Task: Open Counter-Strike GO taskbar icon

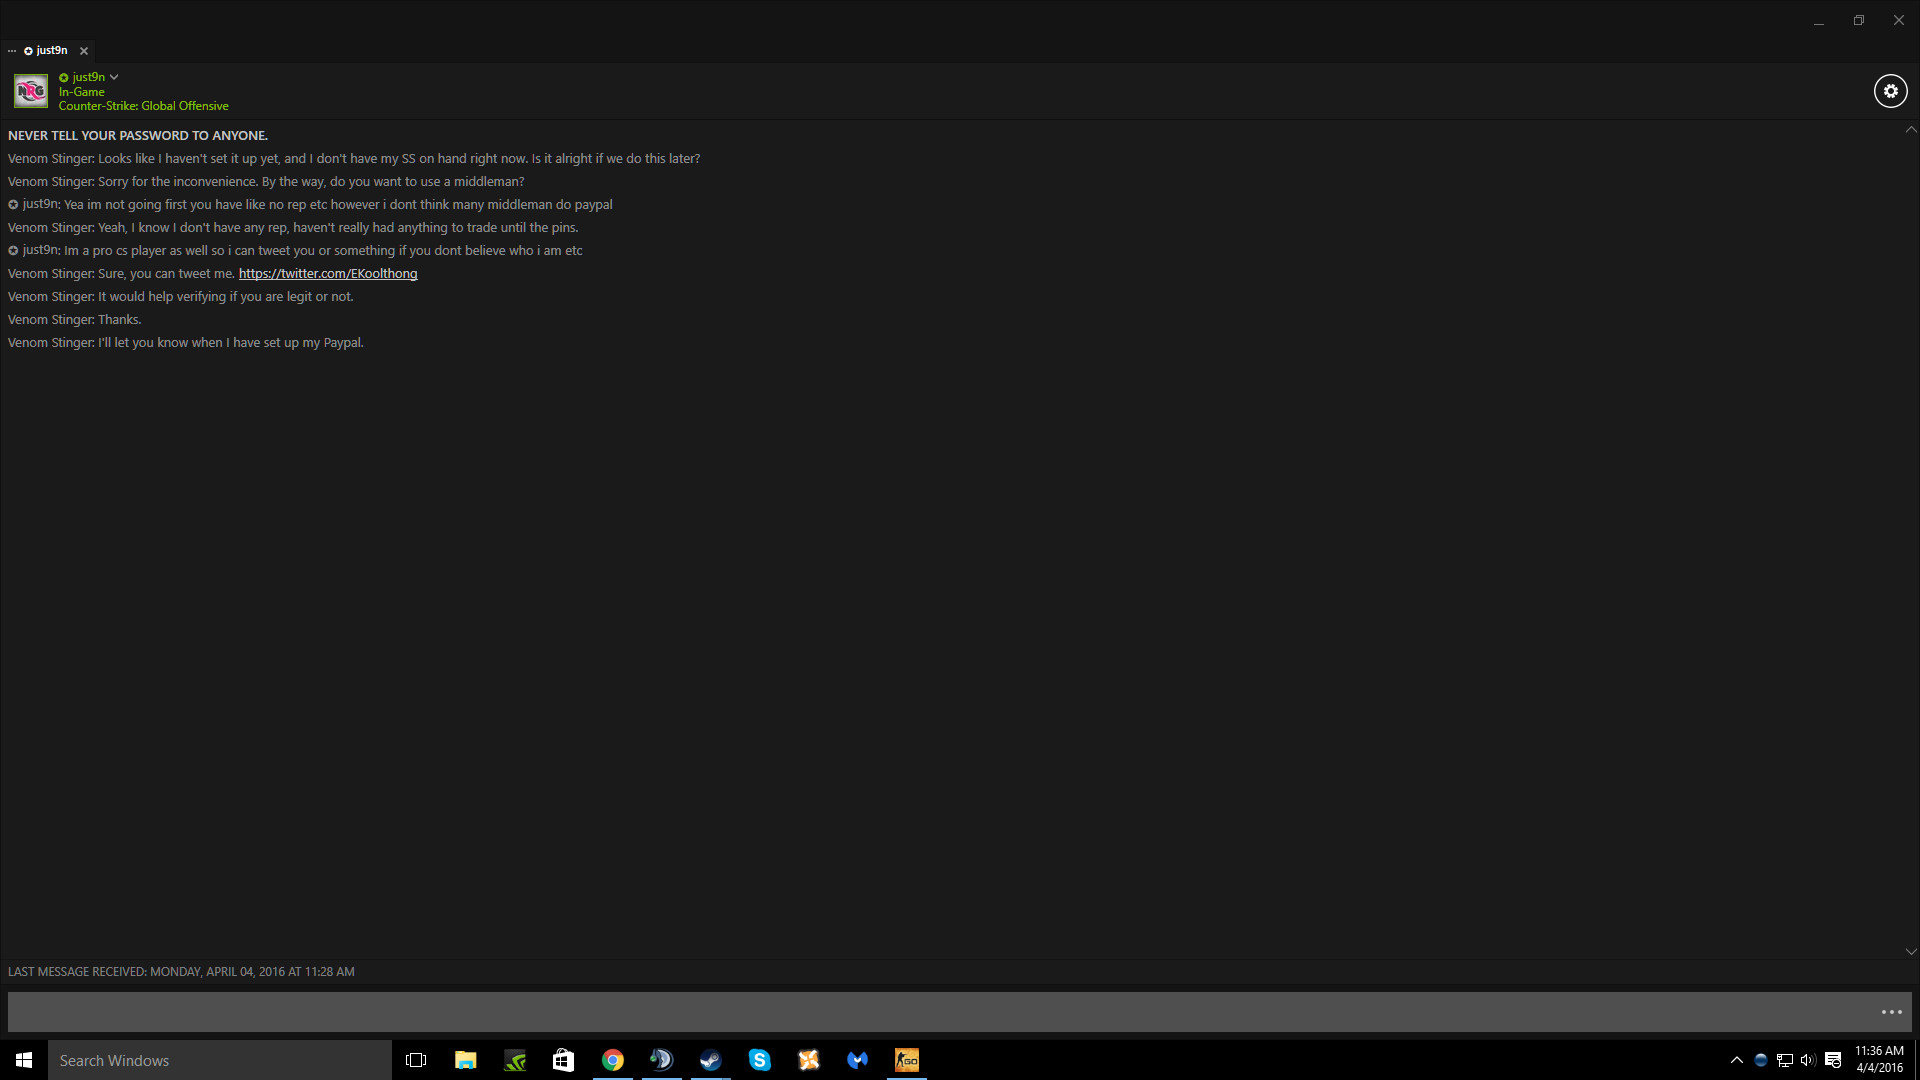Action: (x=907, y=1060)
